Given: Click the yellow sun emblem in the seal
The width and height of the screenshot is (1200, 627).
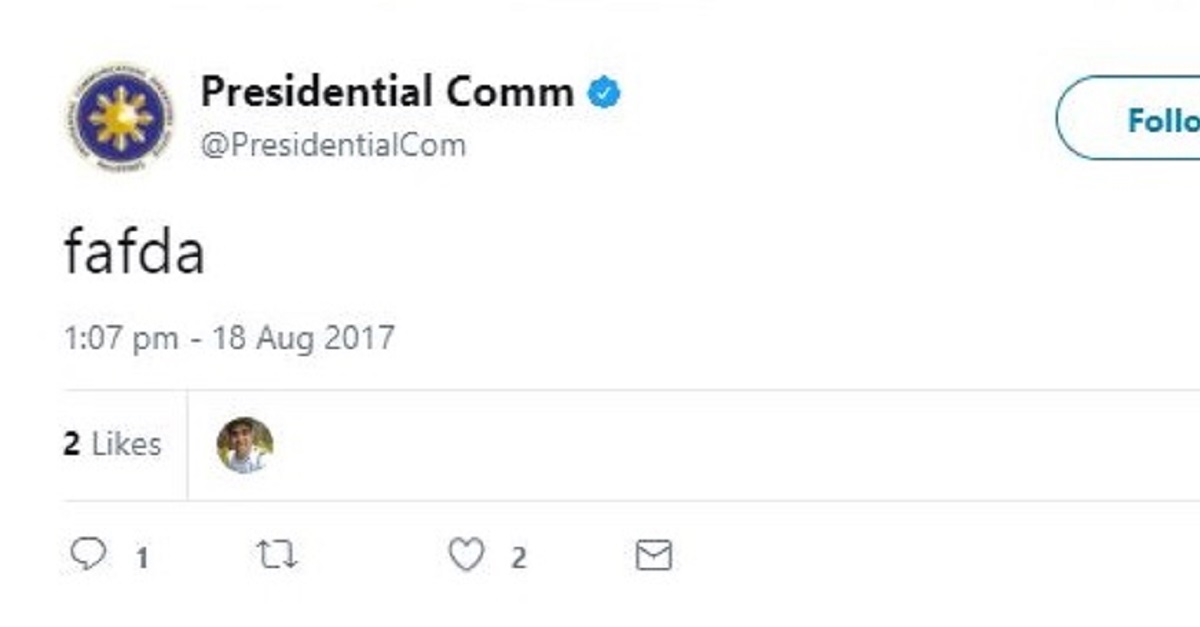Looking at the screenshot, I should pos(120,117).
